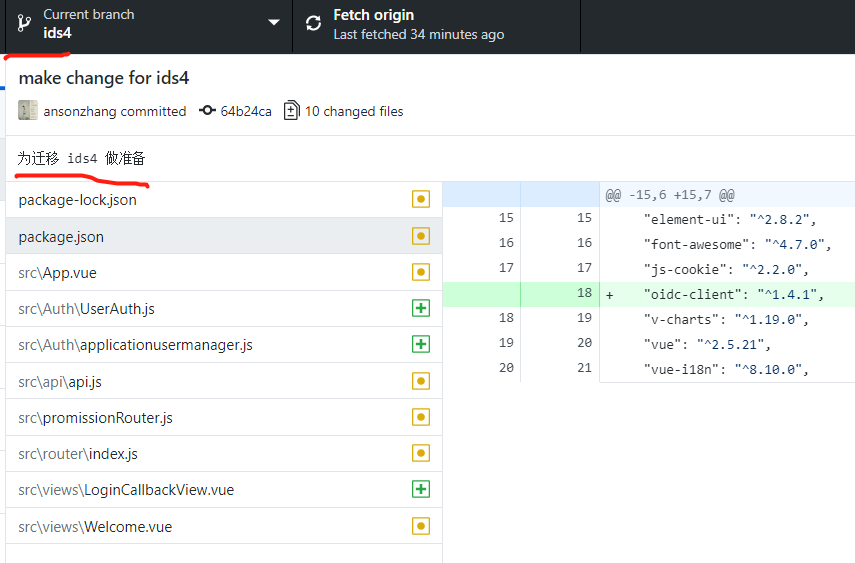Click ansonzhang's avatar thumbnail
The width and height of the screenshot is (855, 563).
pyautogui.click(x=28, y=110)
